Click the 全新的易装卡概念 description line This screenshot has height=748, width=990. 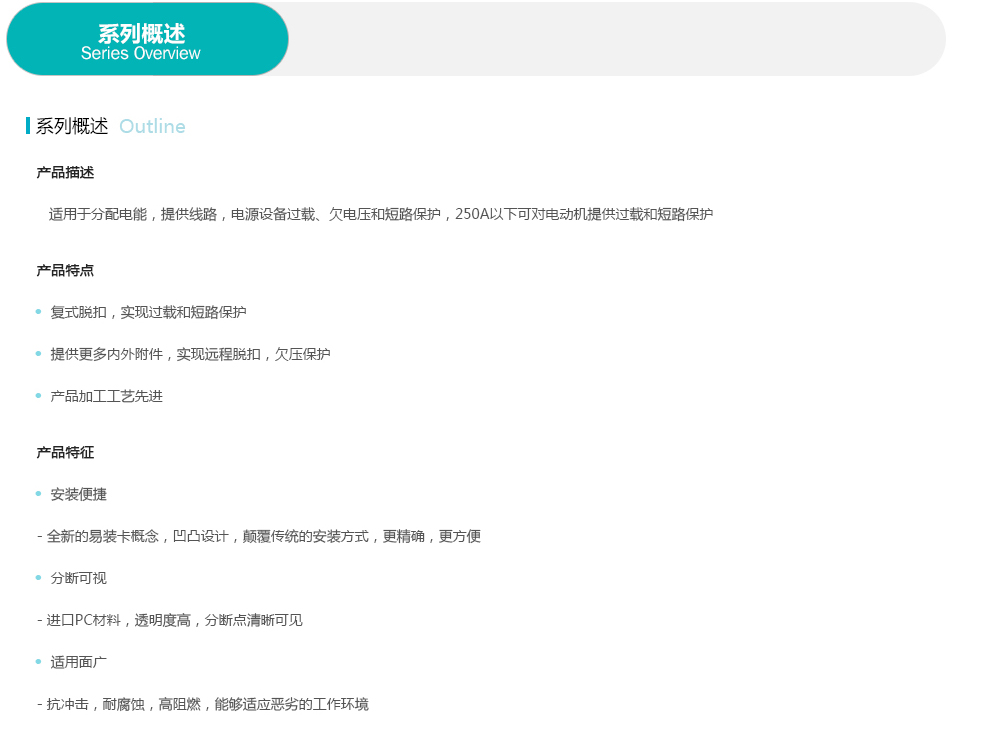(x=259, y=536)
